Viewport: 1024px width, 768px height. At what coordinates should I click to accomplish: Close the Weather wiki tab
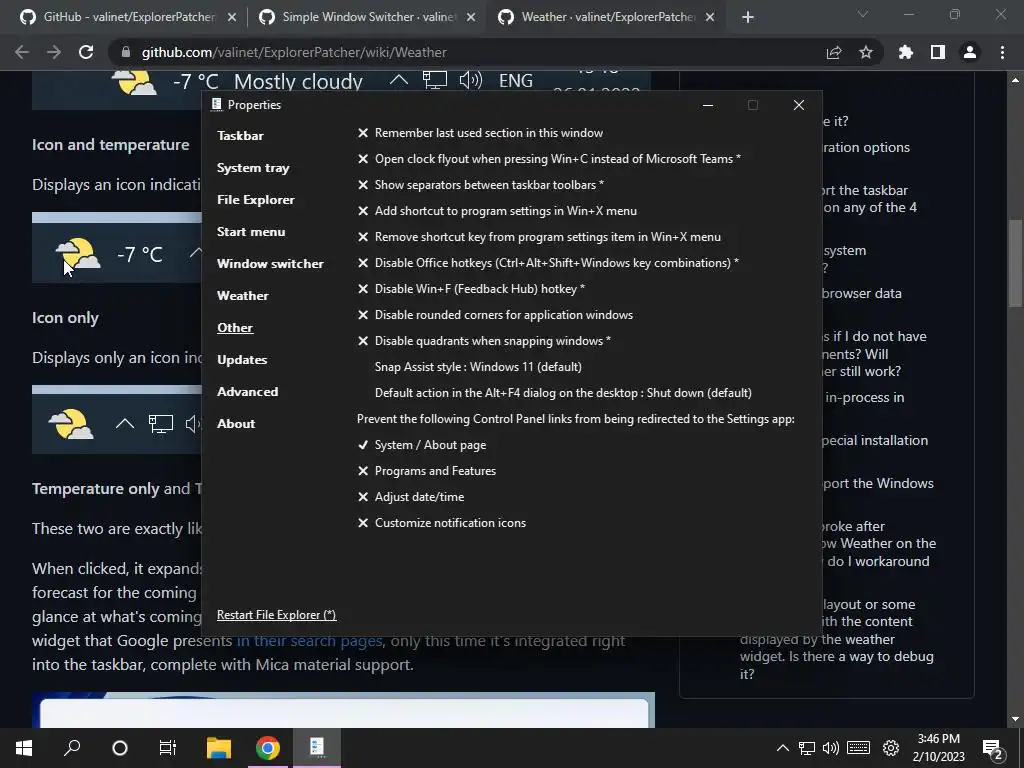[x=711, y=17]
